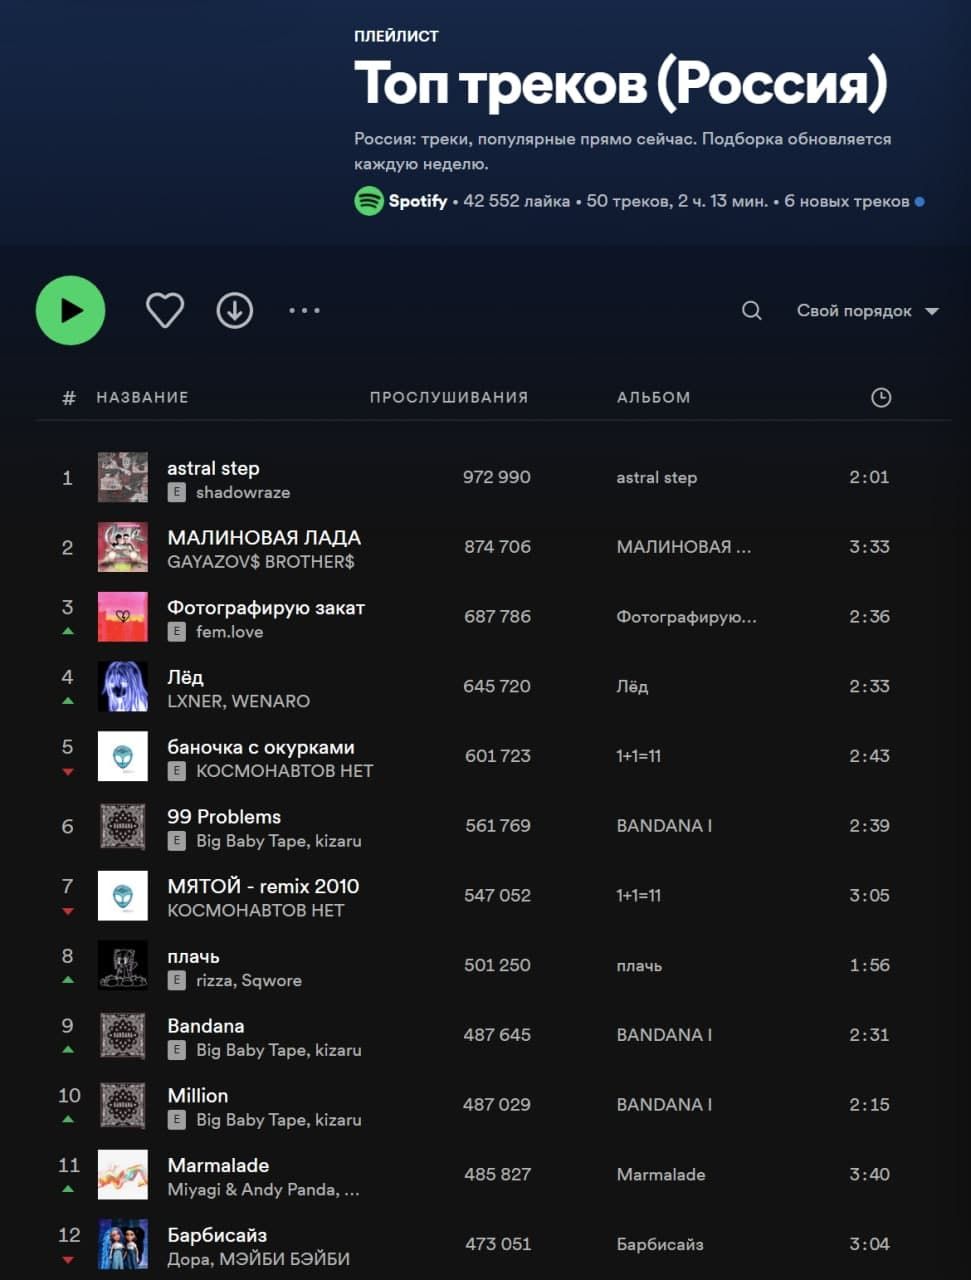
Task: Click the 'Лёд' track cover art
Action: 123,687
